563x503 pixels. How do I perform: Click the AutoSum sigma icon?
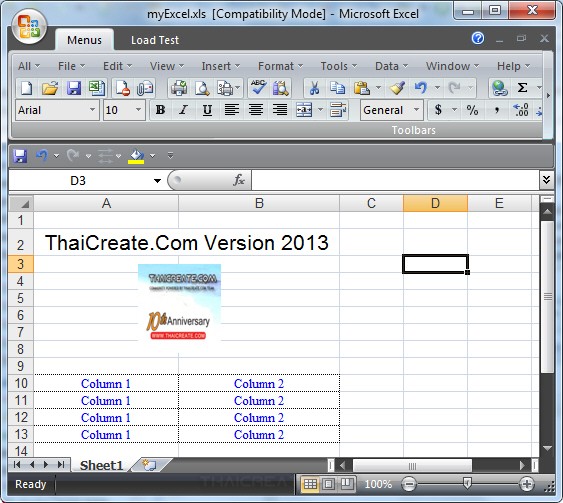[522, 88]
